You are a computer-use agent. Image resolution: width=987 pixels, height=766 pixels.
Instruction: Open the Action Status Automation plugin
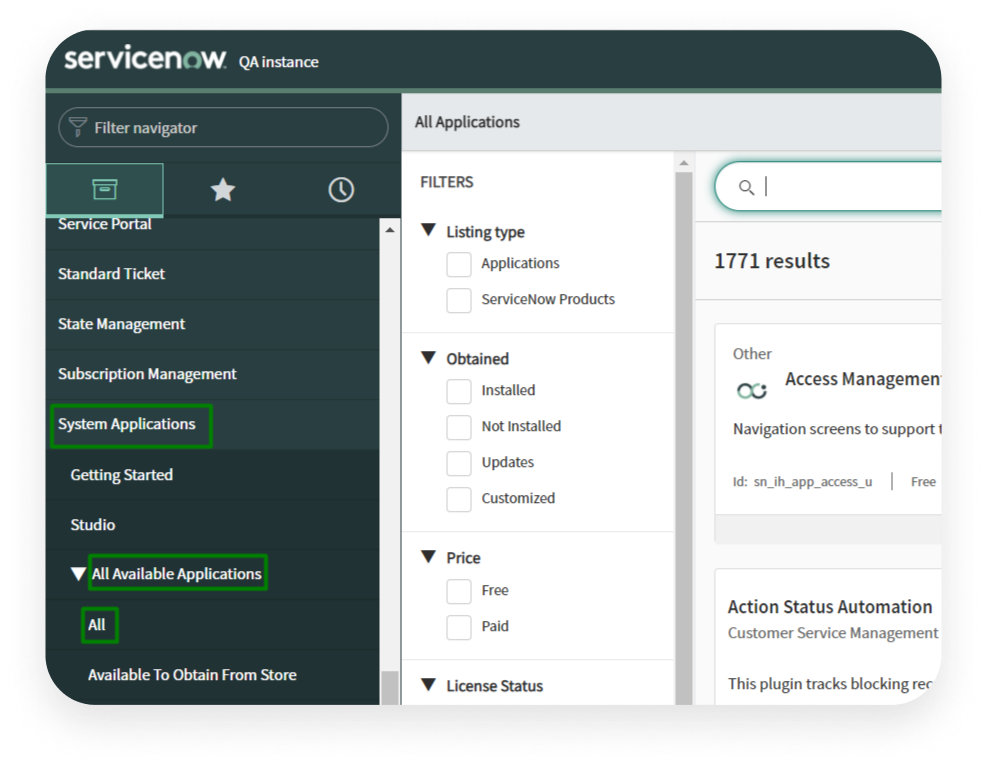coord(830,607)
